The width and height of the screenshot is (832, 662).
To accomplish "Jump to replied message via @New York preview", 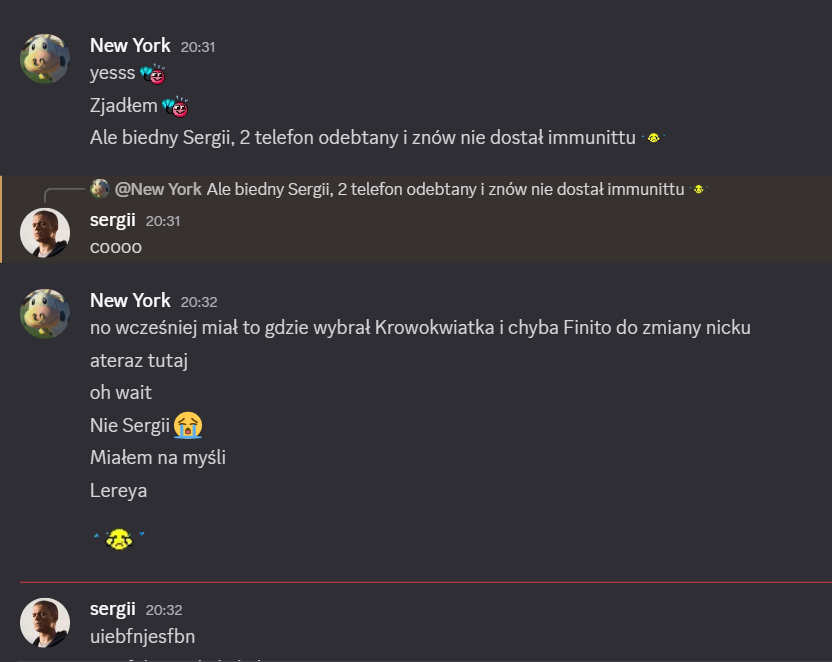I will [399, 189].
